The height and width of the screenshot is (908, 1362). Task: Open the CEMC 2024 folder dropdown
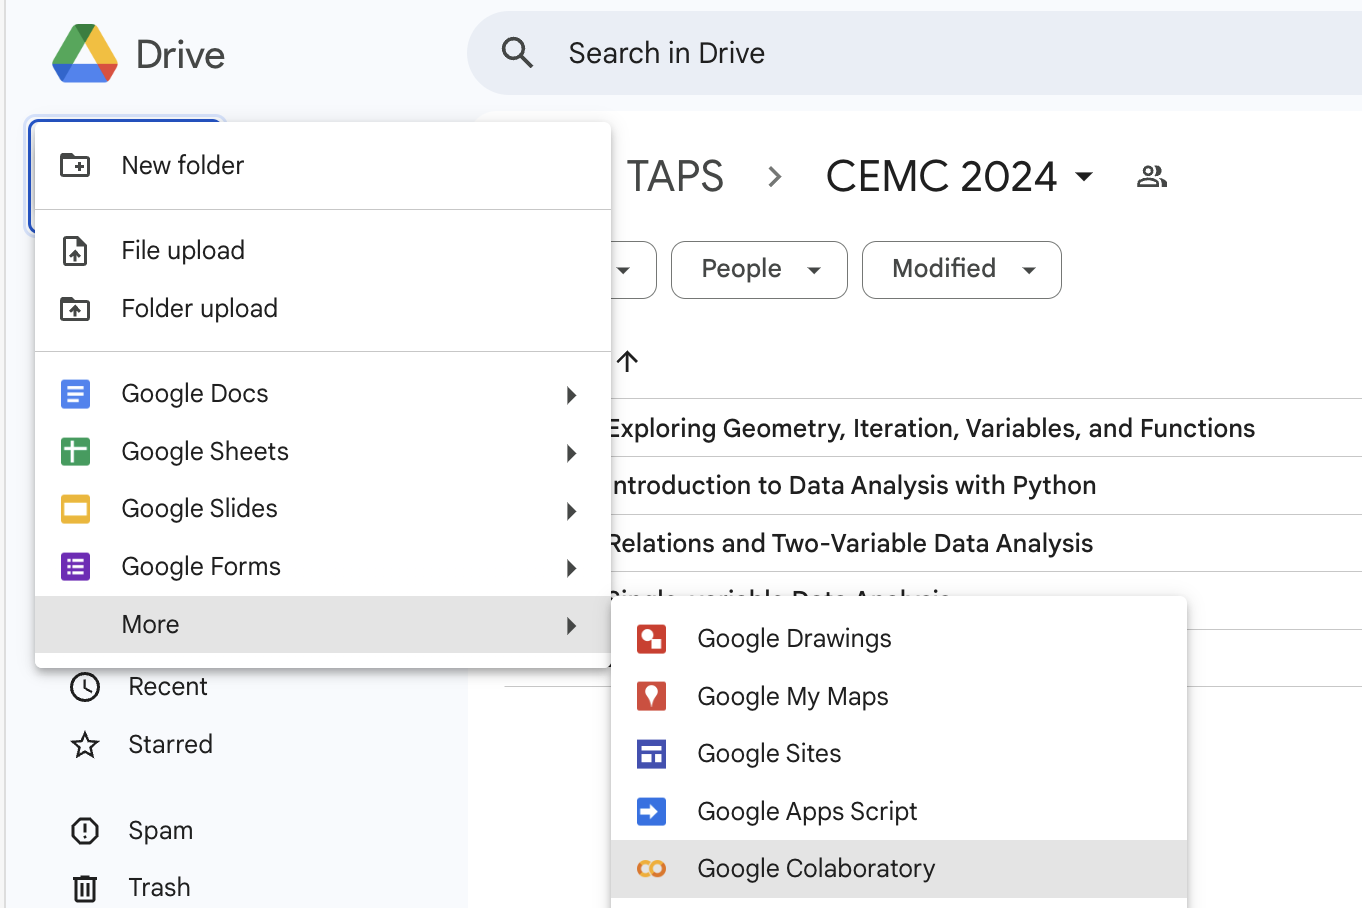[1084, 176]
